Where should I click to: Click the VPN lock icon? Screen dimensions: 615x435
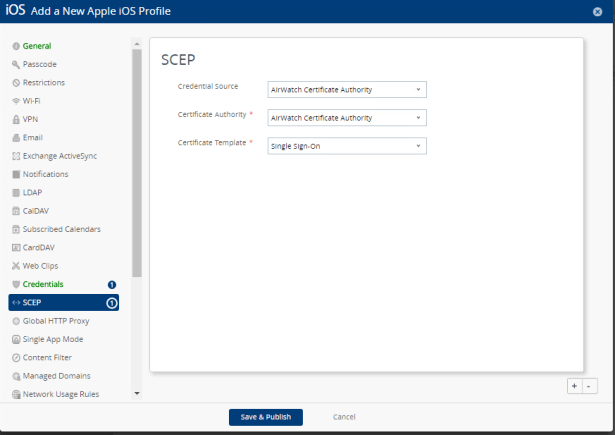[15, 119]
